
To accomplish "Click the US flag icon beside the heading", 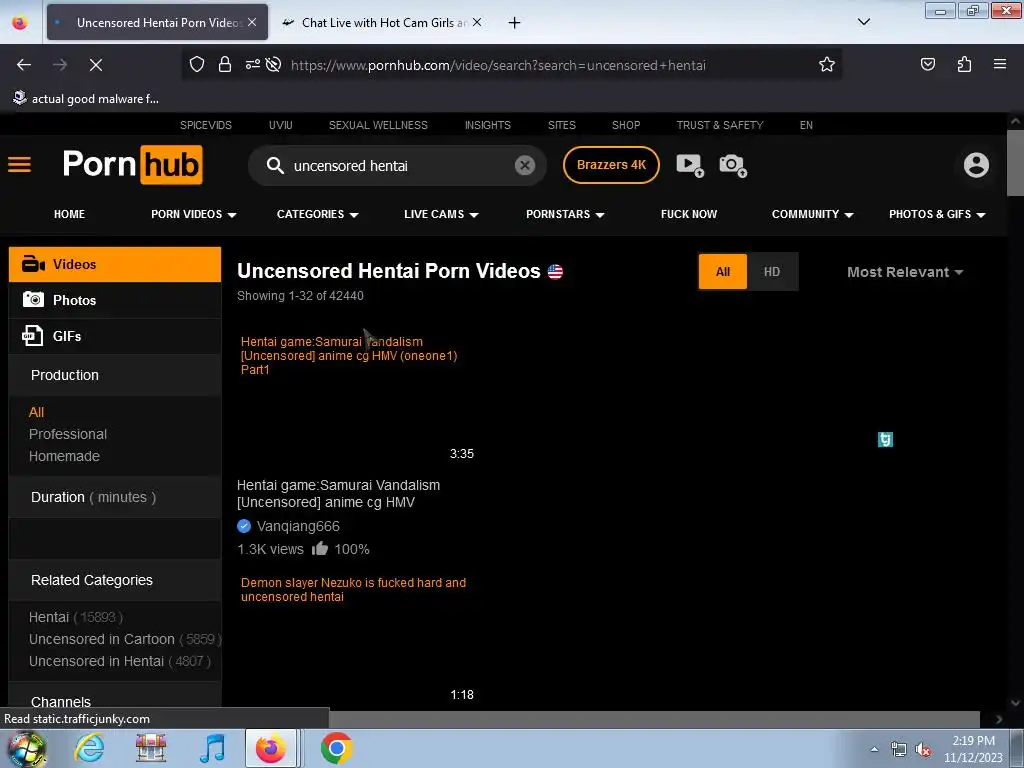I will point(555,272).
